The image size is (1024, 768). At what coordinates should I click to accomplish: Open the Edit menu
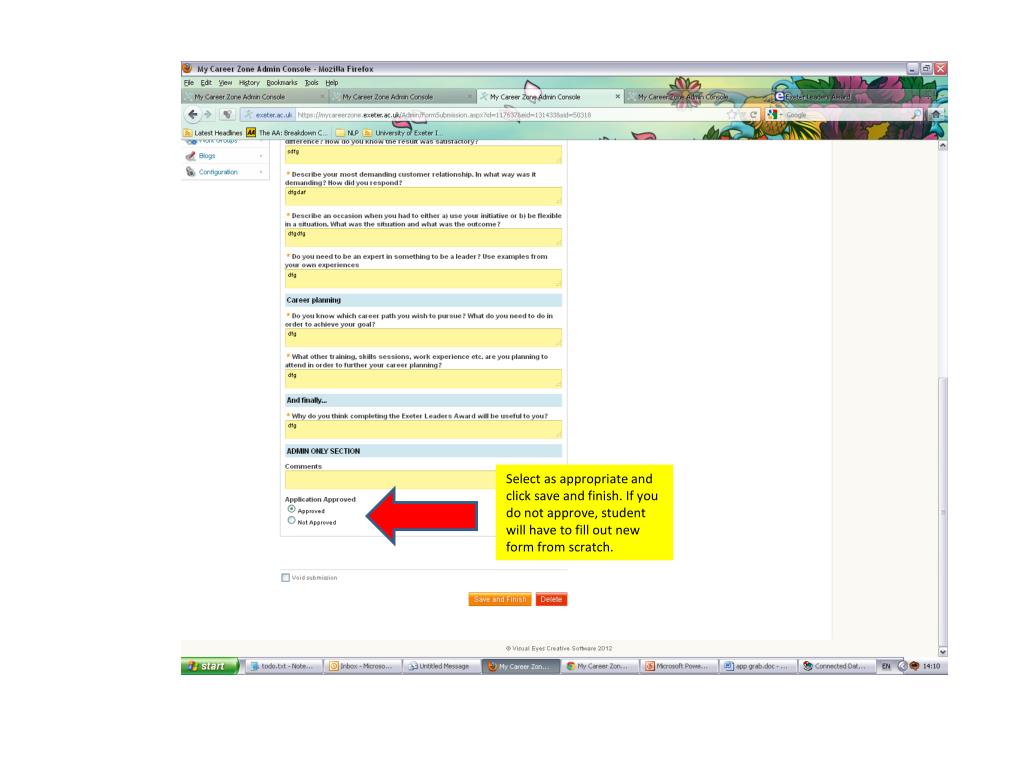point(206,83)
